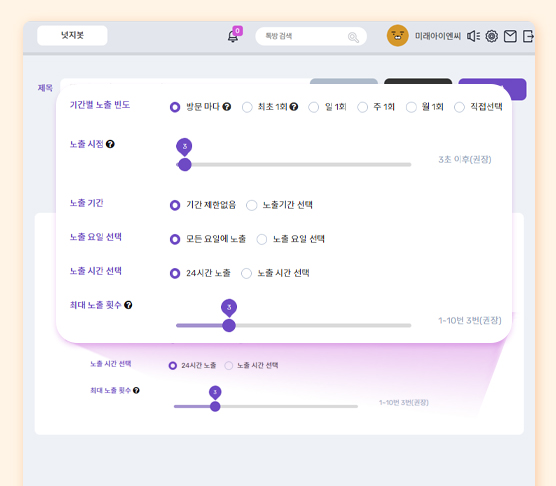This screenshot has width=556, height=486.
Task: Open the mail envelope icon
Action: tap(510, 36)
